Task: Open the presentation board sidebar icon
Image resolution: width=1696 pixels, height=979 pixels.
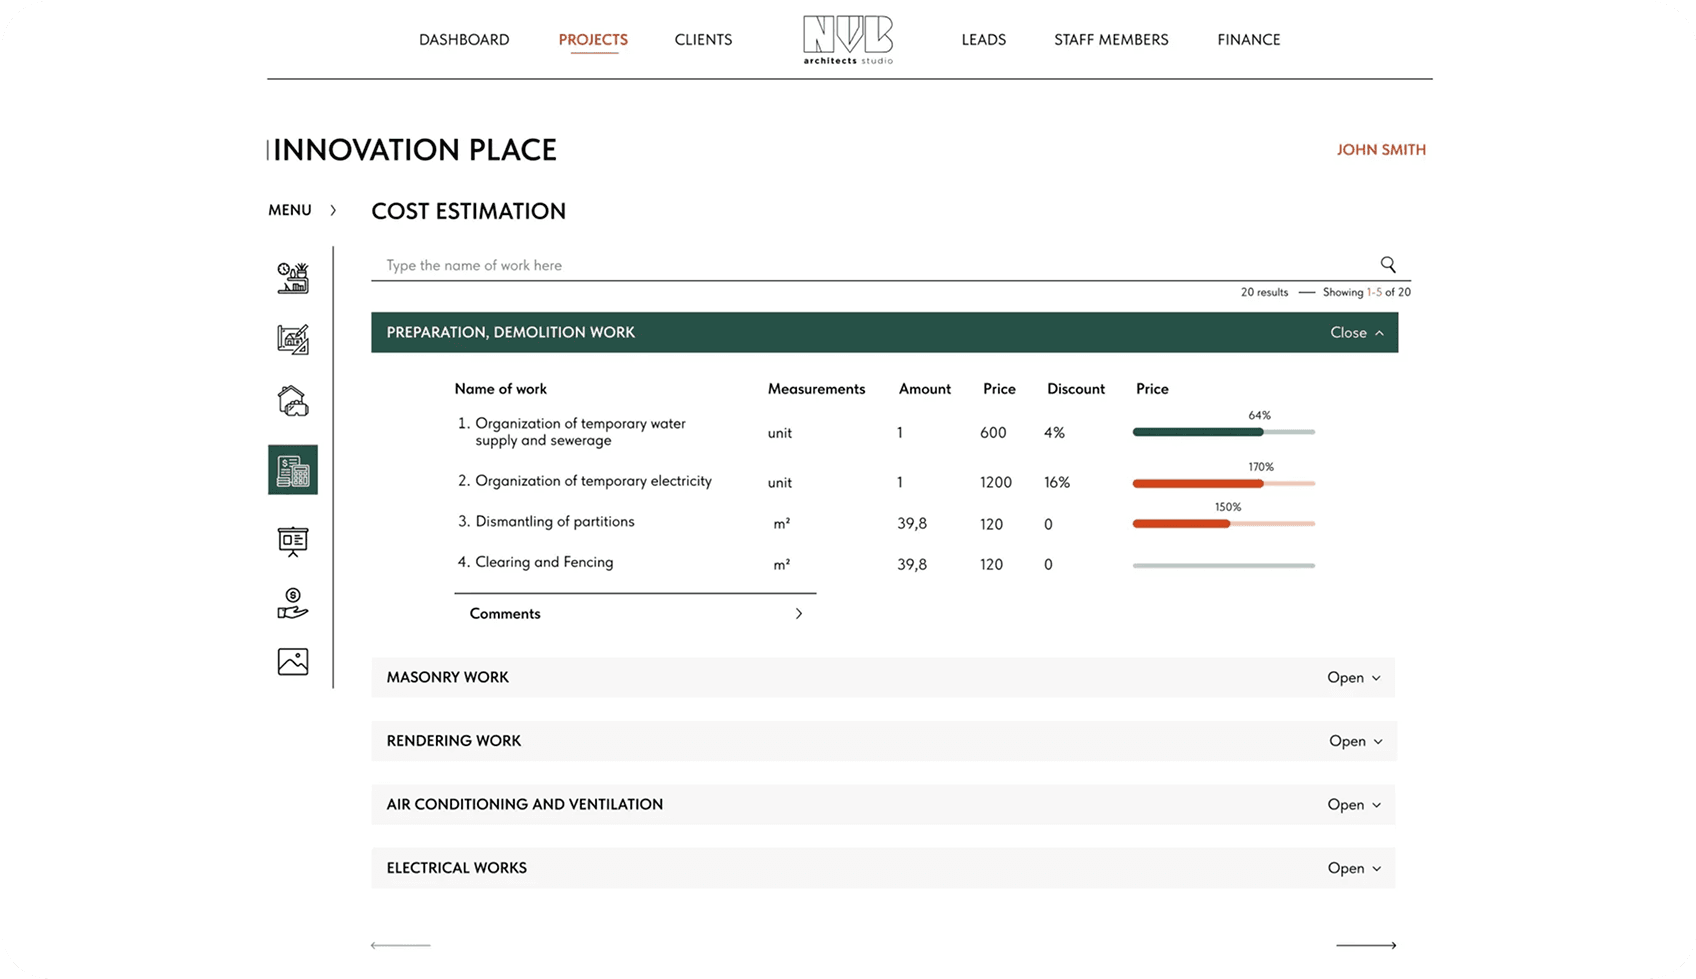Action: coord(292,541)
